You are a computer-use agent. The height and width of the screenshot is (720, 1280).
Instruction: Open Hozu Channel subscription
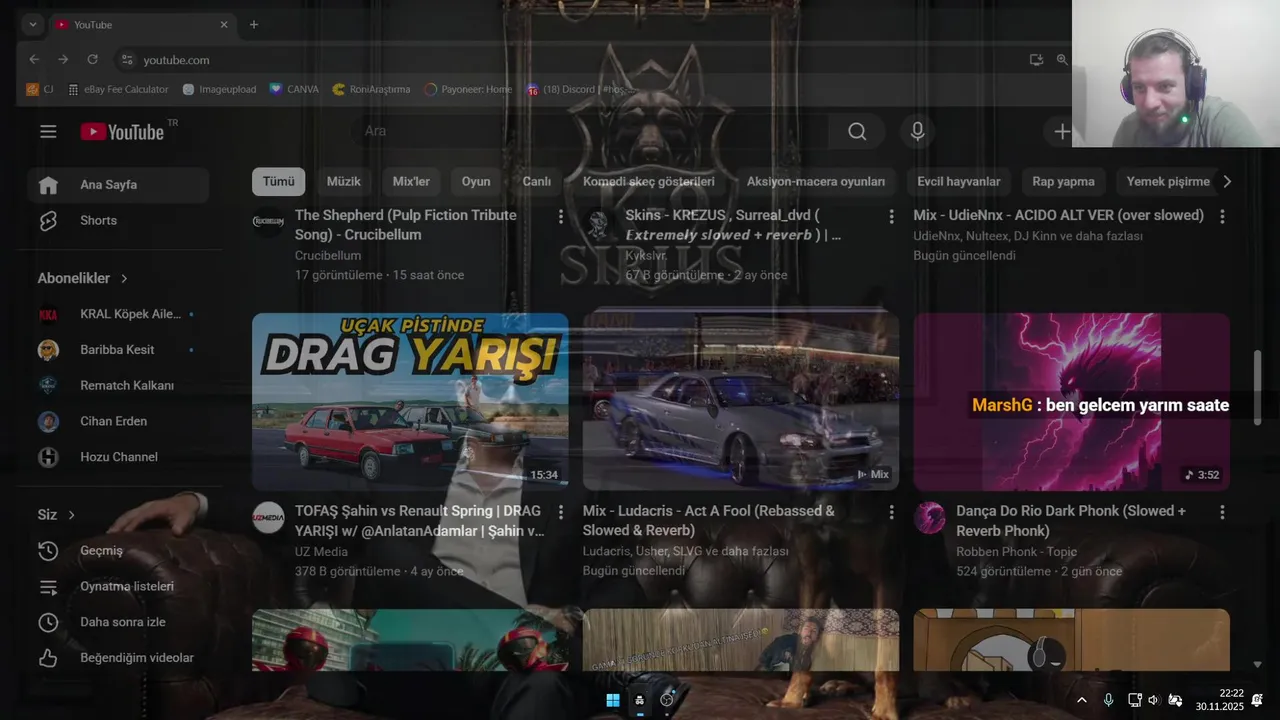119,457
